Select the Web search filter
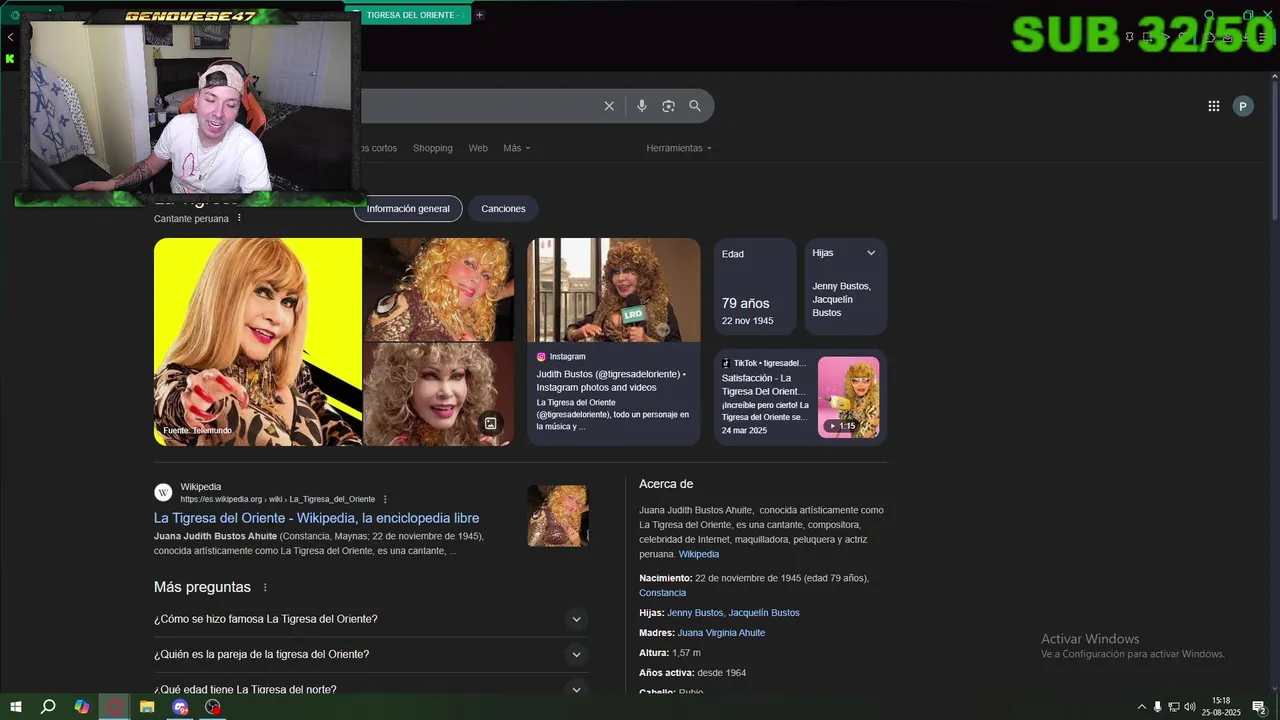 (x=478, y=148)
